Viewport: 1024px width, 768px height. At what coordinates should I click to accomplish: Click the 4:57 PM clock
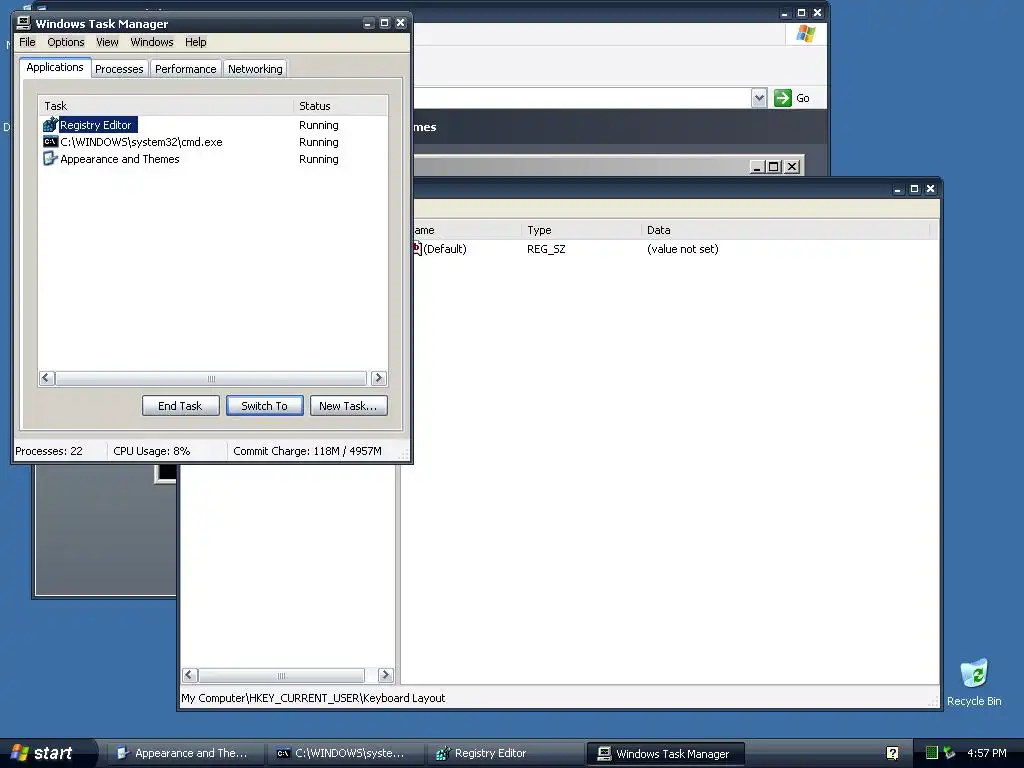[x=986, y=753]
